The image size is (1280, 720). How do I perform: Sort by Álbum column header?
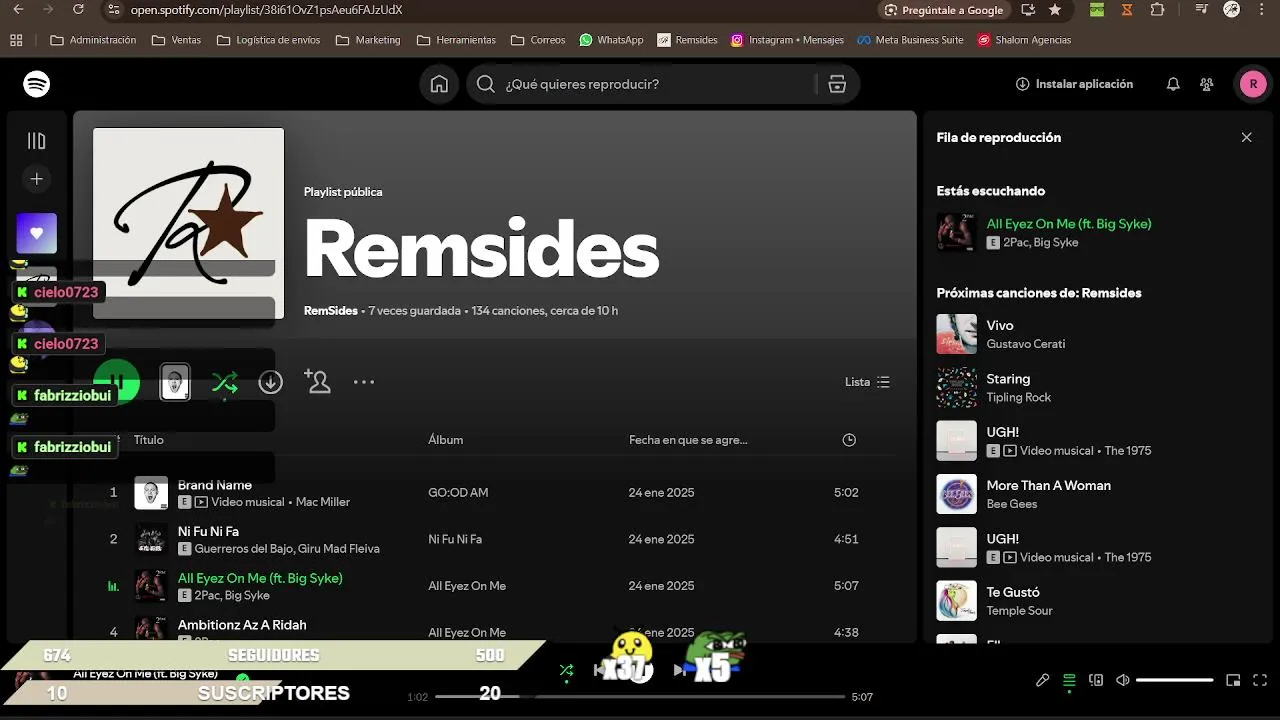[446, 440]
